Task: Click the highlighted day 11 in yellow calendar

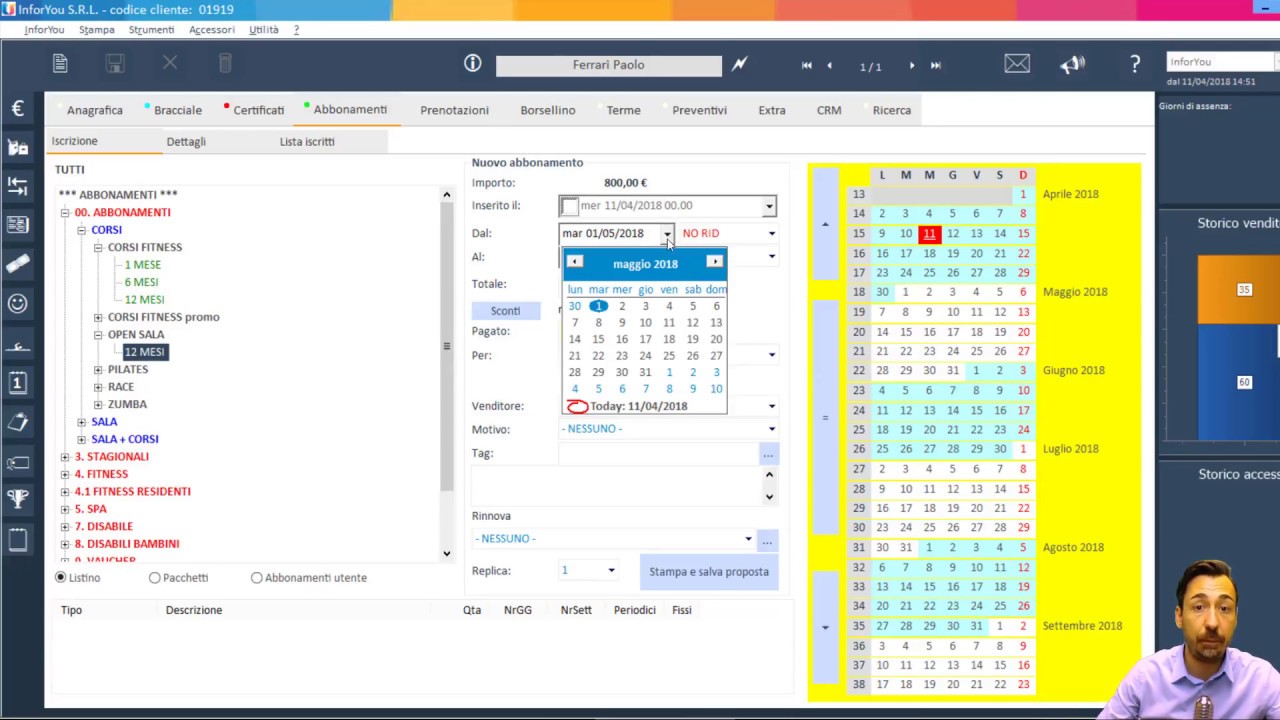Action: pos(929,234)
